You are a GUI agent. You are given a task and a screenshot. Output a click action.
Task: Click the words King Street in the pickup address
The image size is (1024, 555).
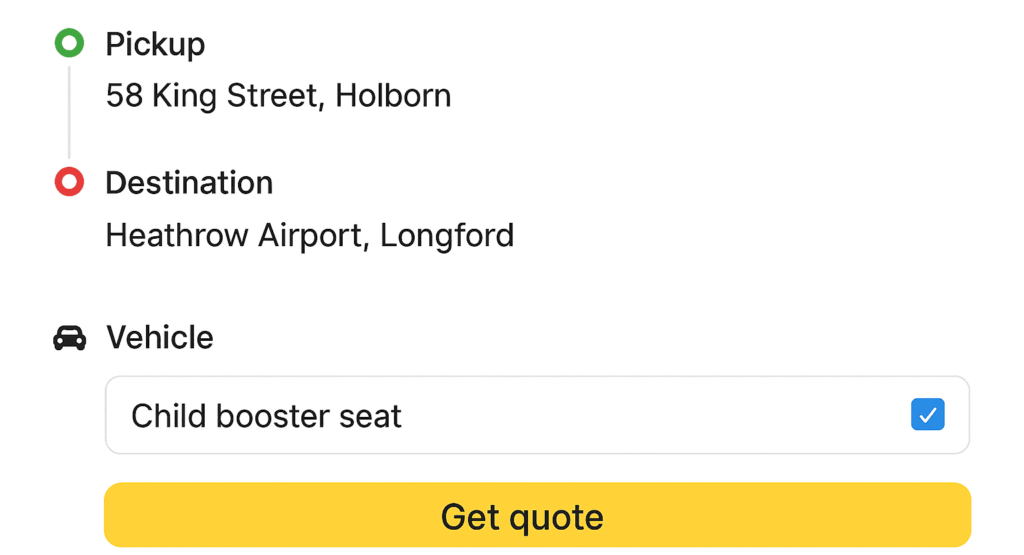[238, 96]
